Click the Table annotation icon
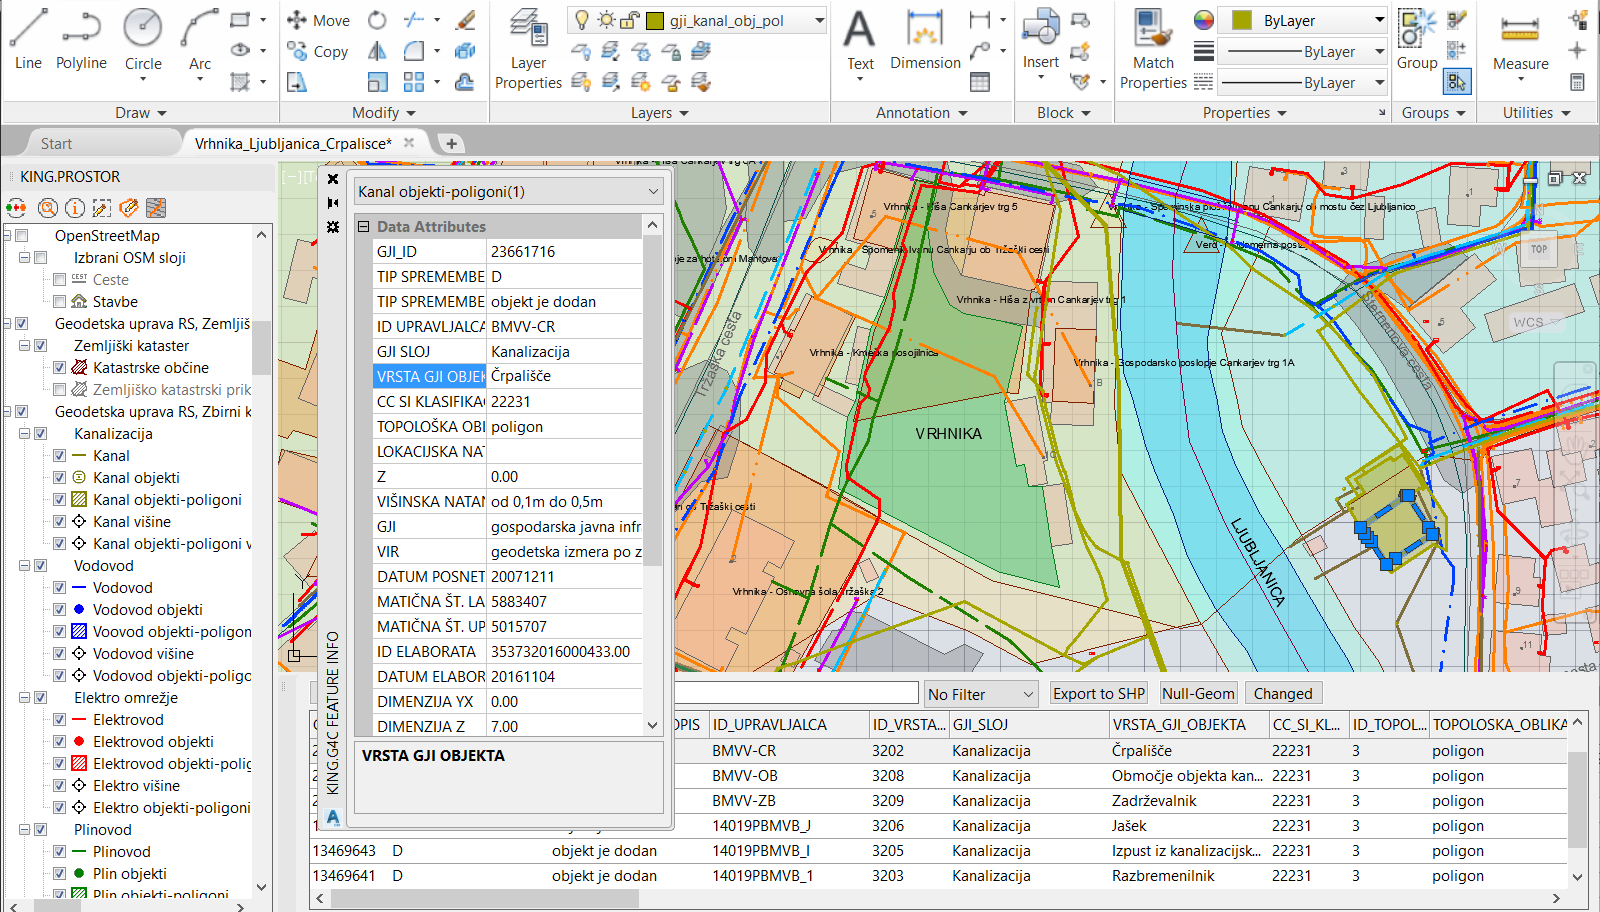 coord(980,82)
